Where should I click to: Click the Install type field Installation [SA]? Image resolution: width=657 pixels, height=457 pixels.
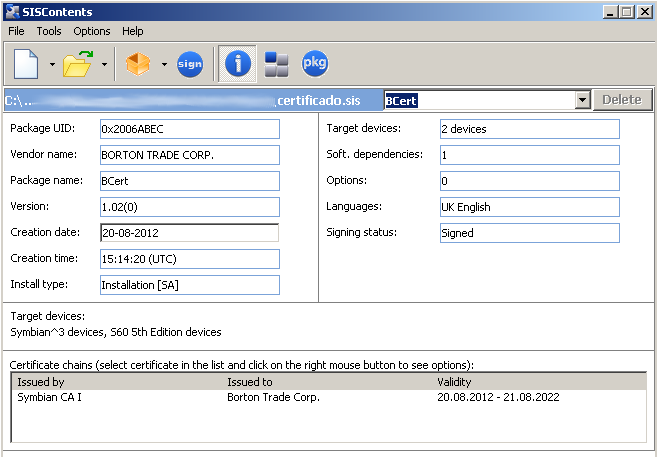point(190,285)
